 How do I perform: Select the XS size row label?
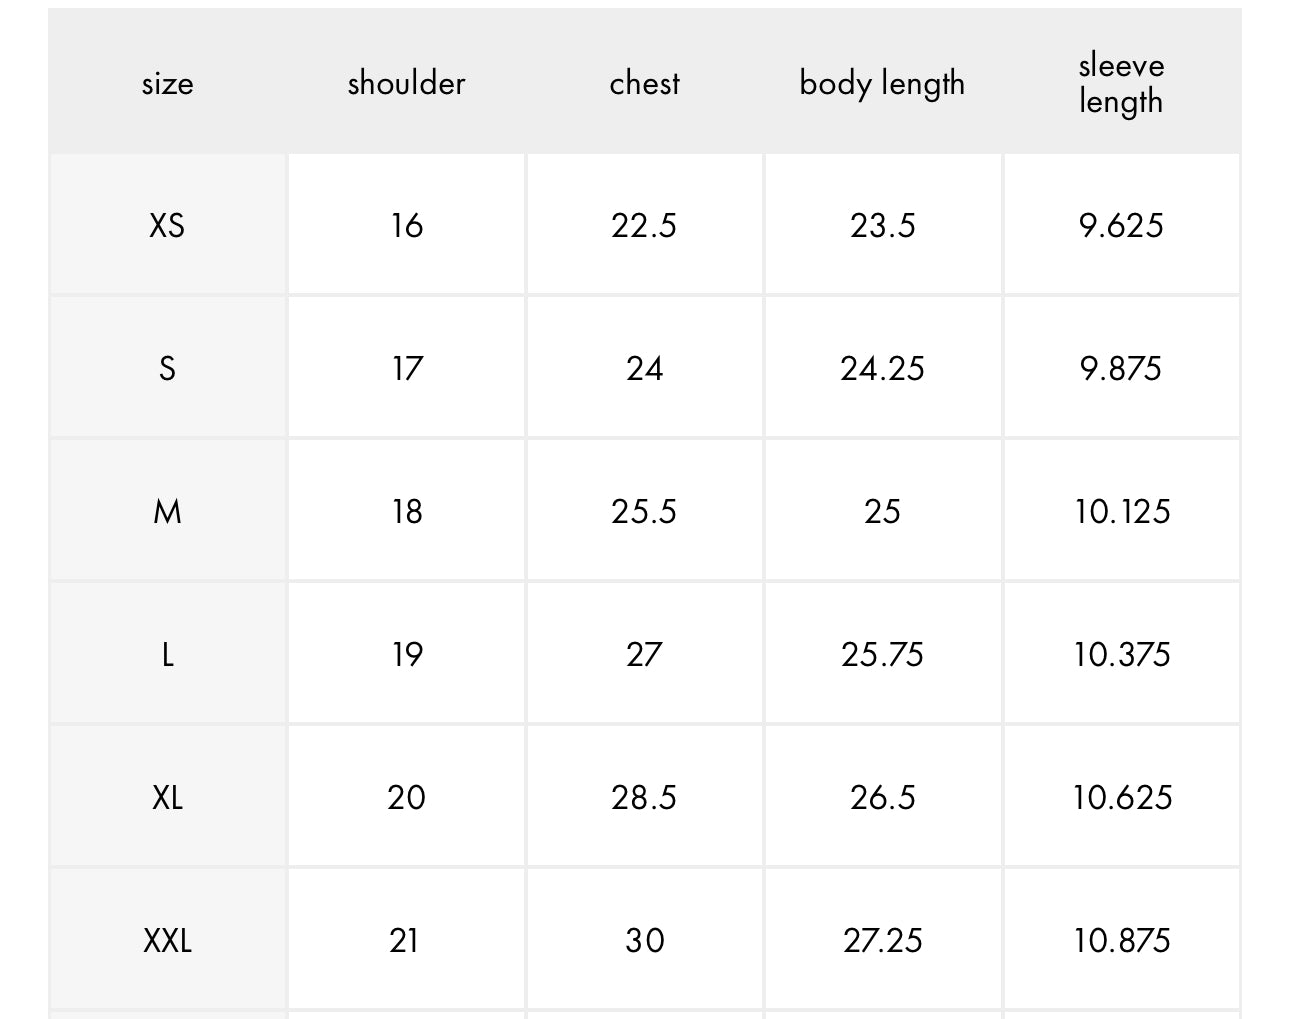point(167,226)
